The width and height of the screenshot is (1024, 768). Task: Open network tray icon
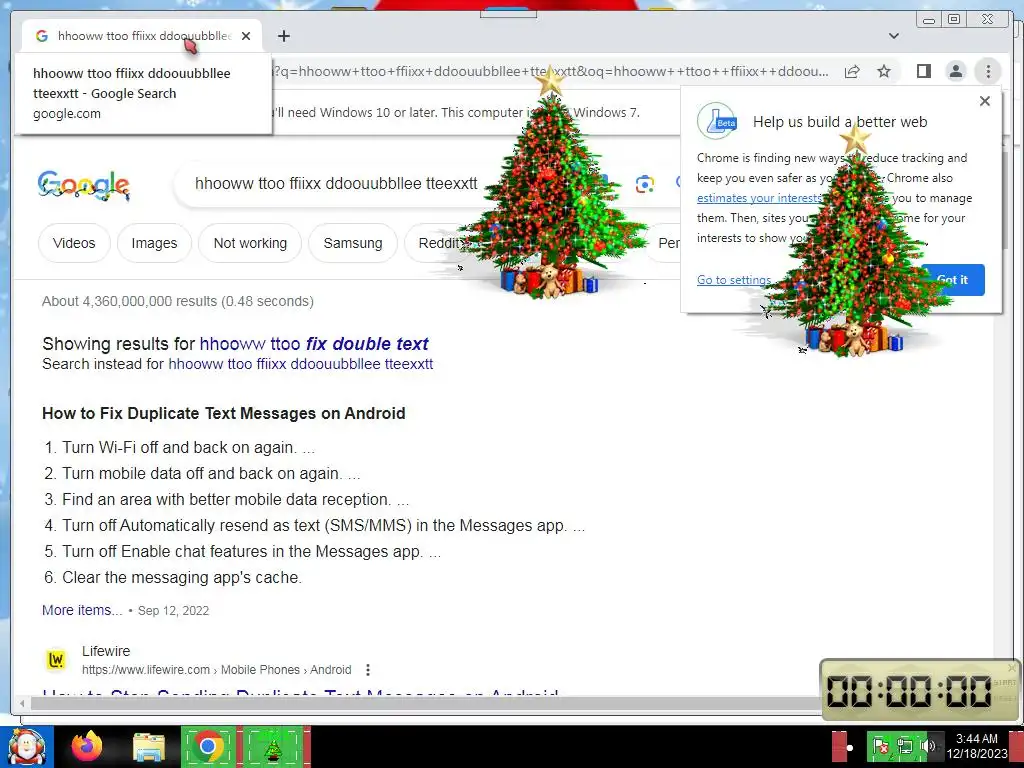tap(904, 746)
